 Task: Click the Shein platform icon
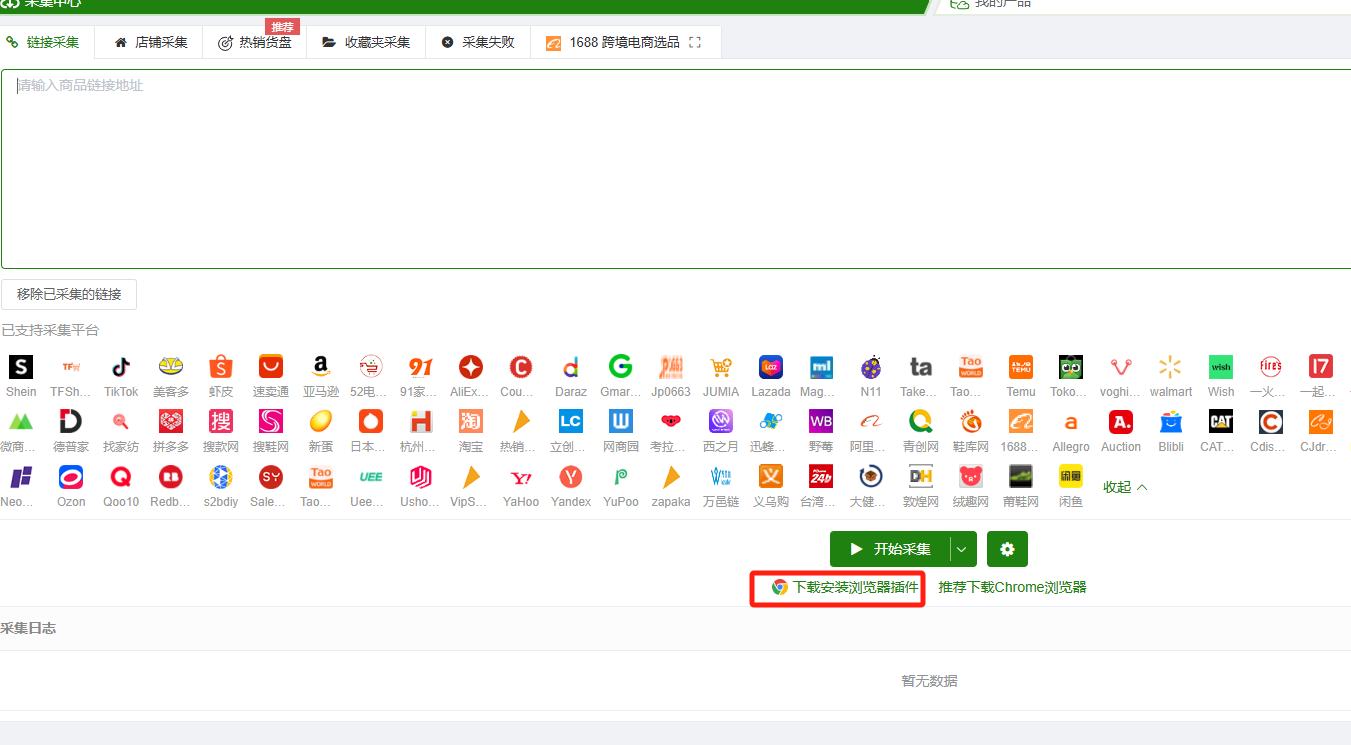(x=20, y=367)
